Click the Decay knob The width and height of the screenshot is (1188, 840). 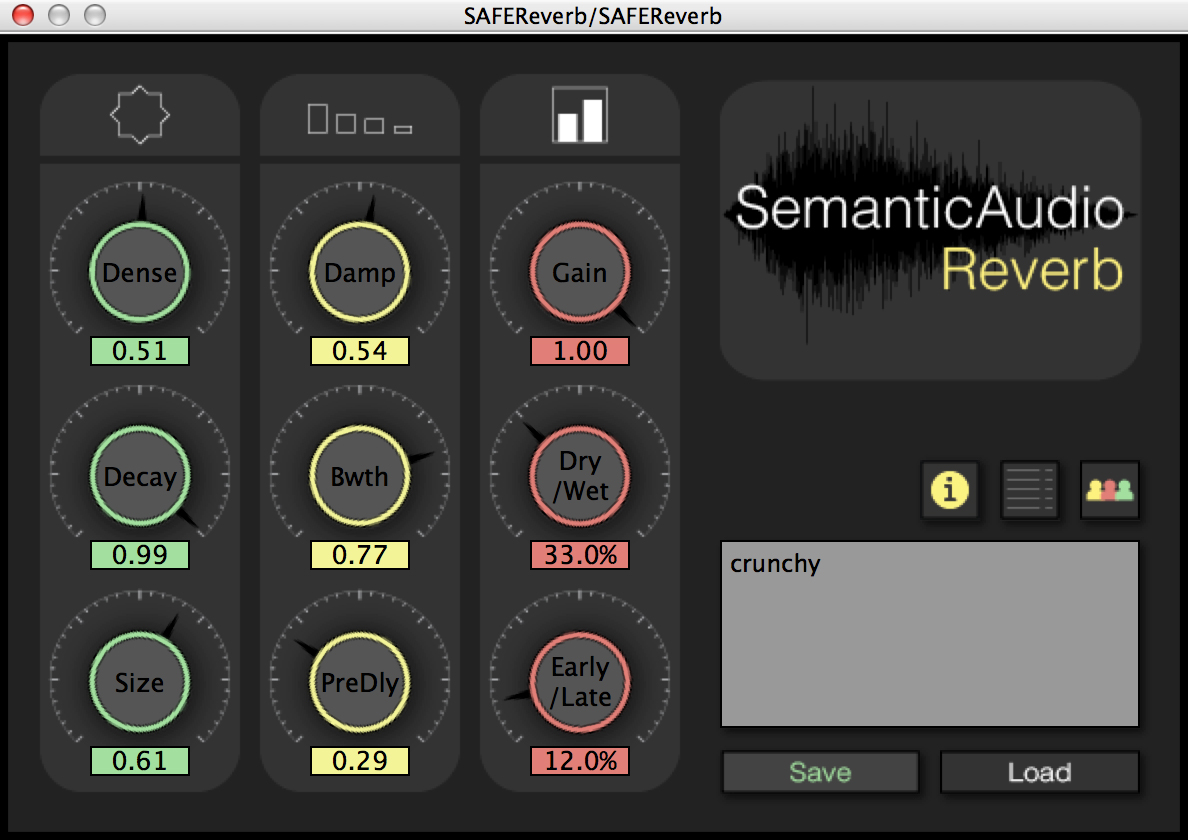140,477
